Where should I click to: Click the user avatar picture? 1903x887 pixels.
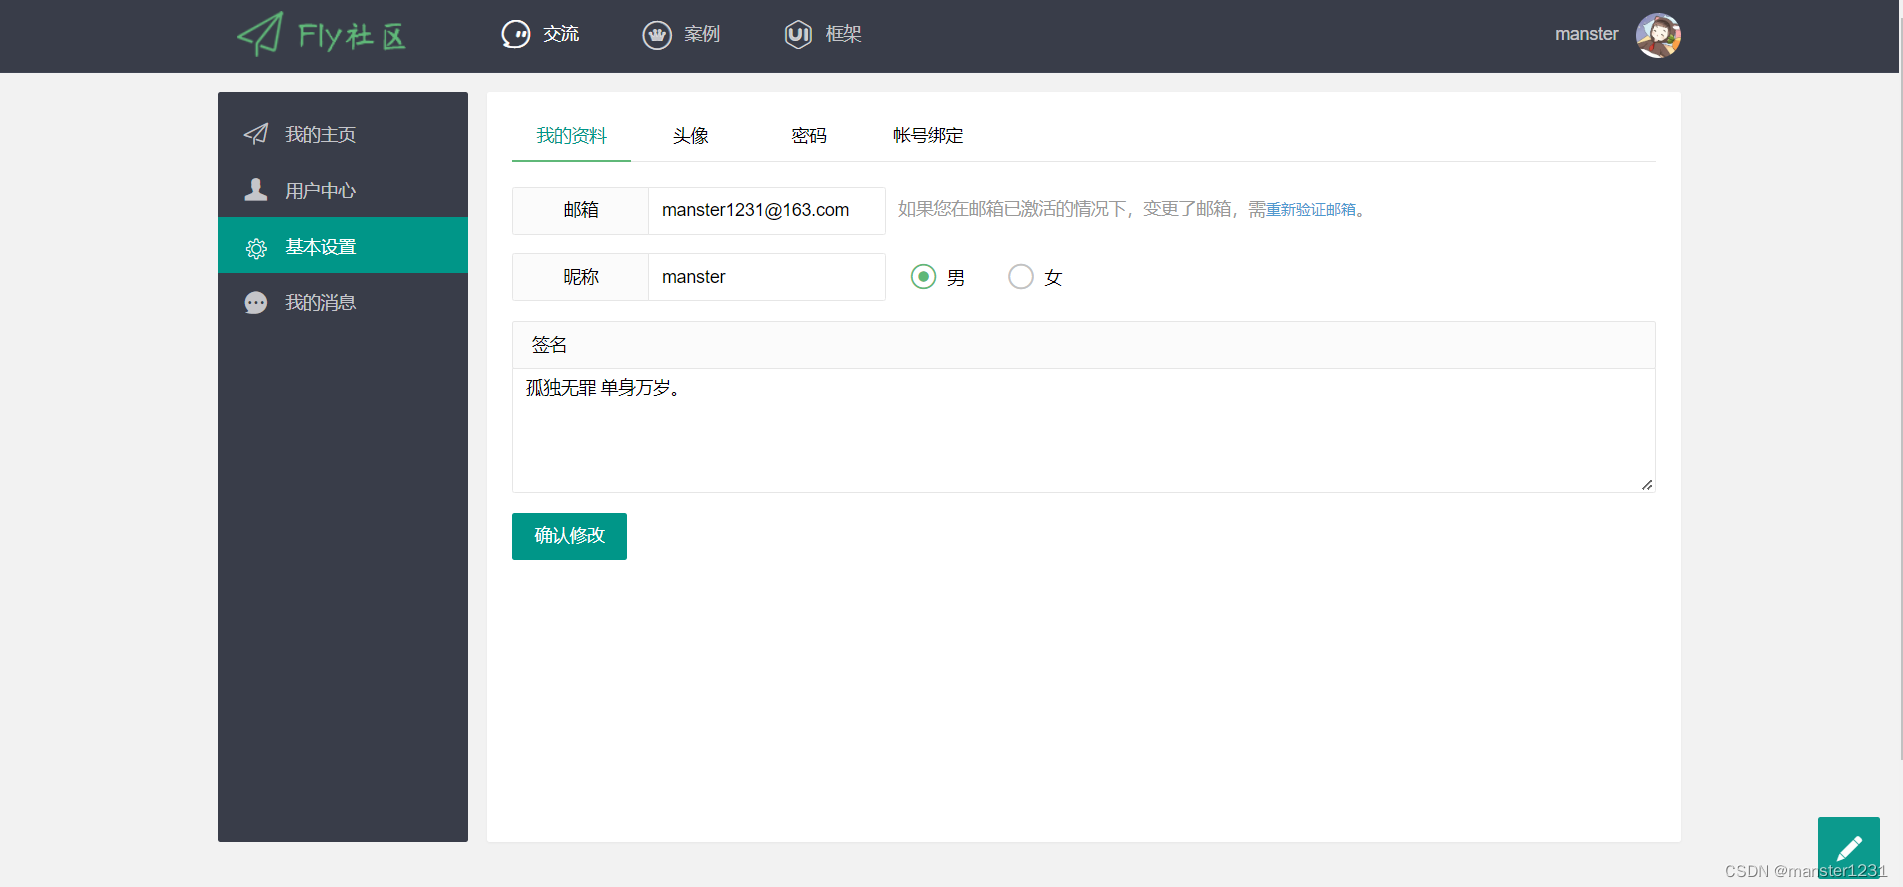click(1658, 35)
